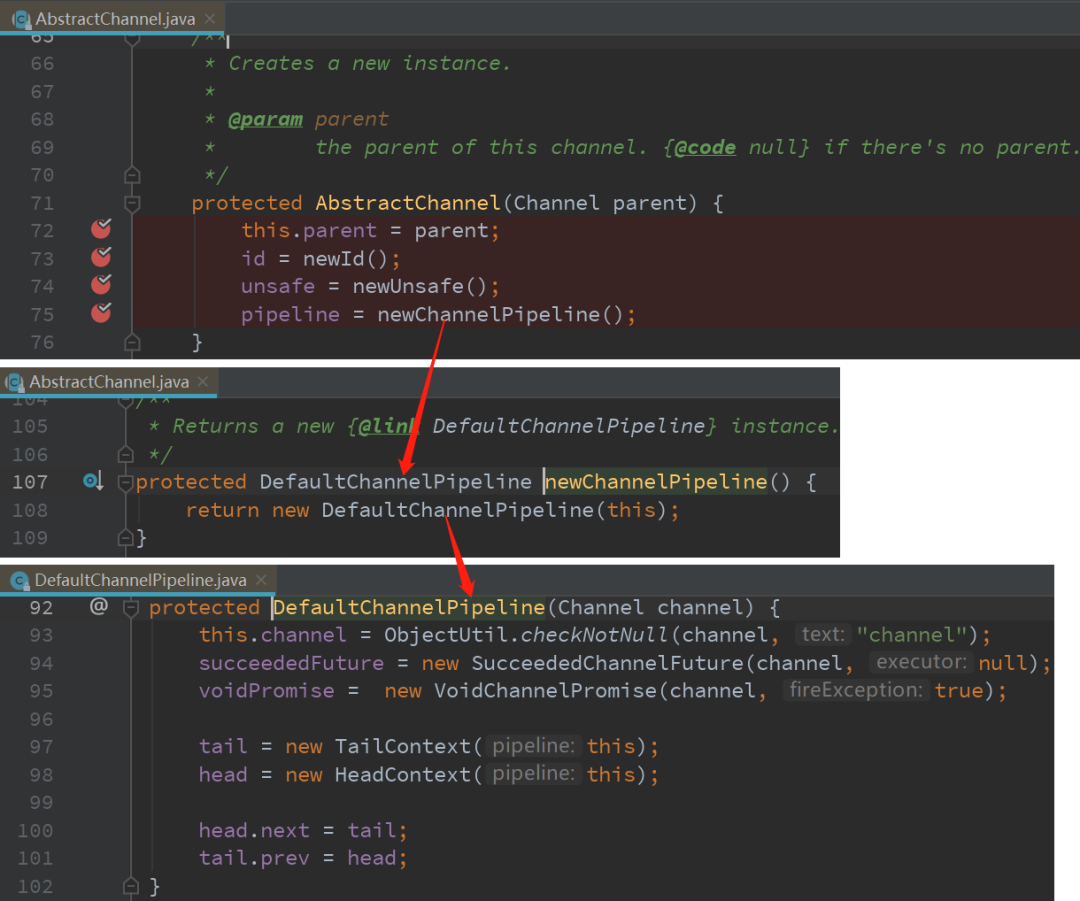
Task: Collapse Javadoc end fold marker at line 70
Action: [x=132, y=176]
